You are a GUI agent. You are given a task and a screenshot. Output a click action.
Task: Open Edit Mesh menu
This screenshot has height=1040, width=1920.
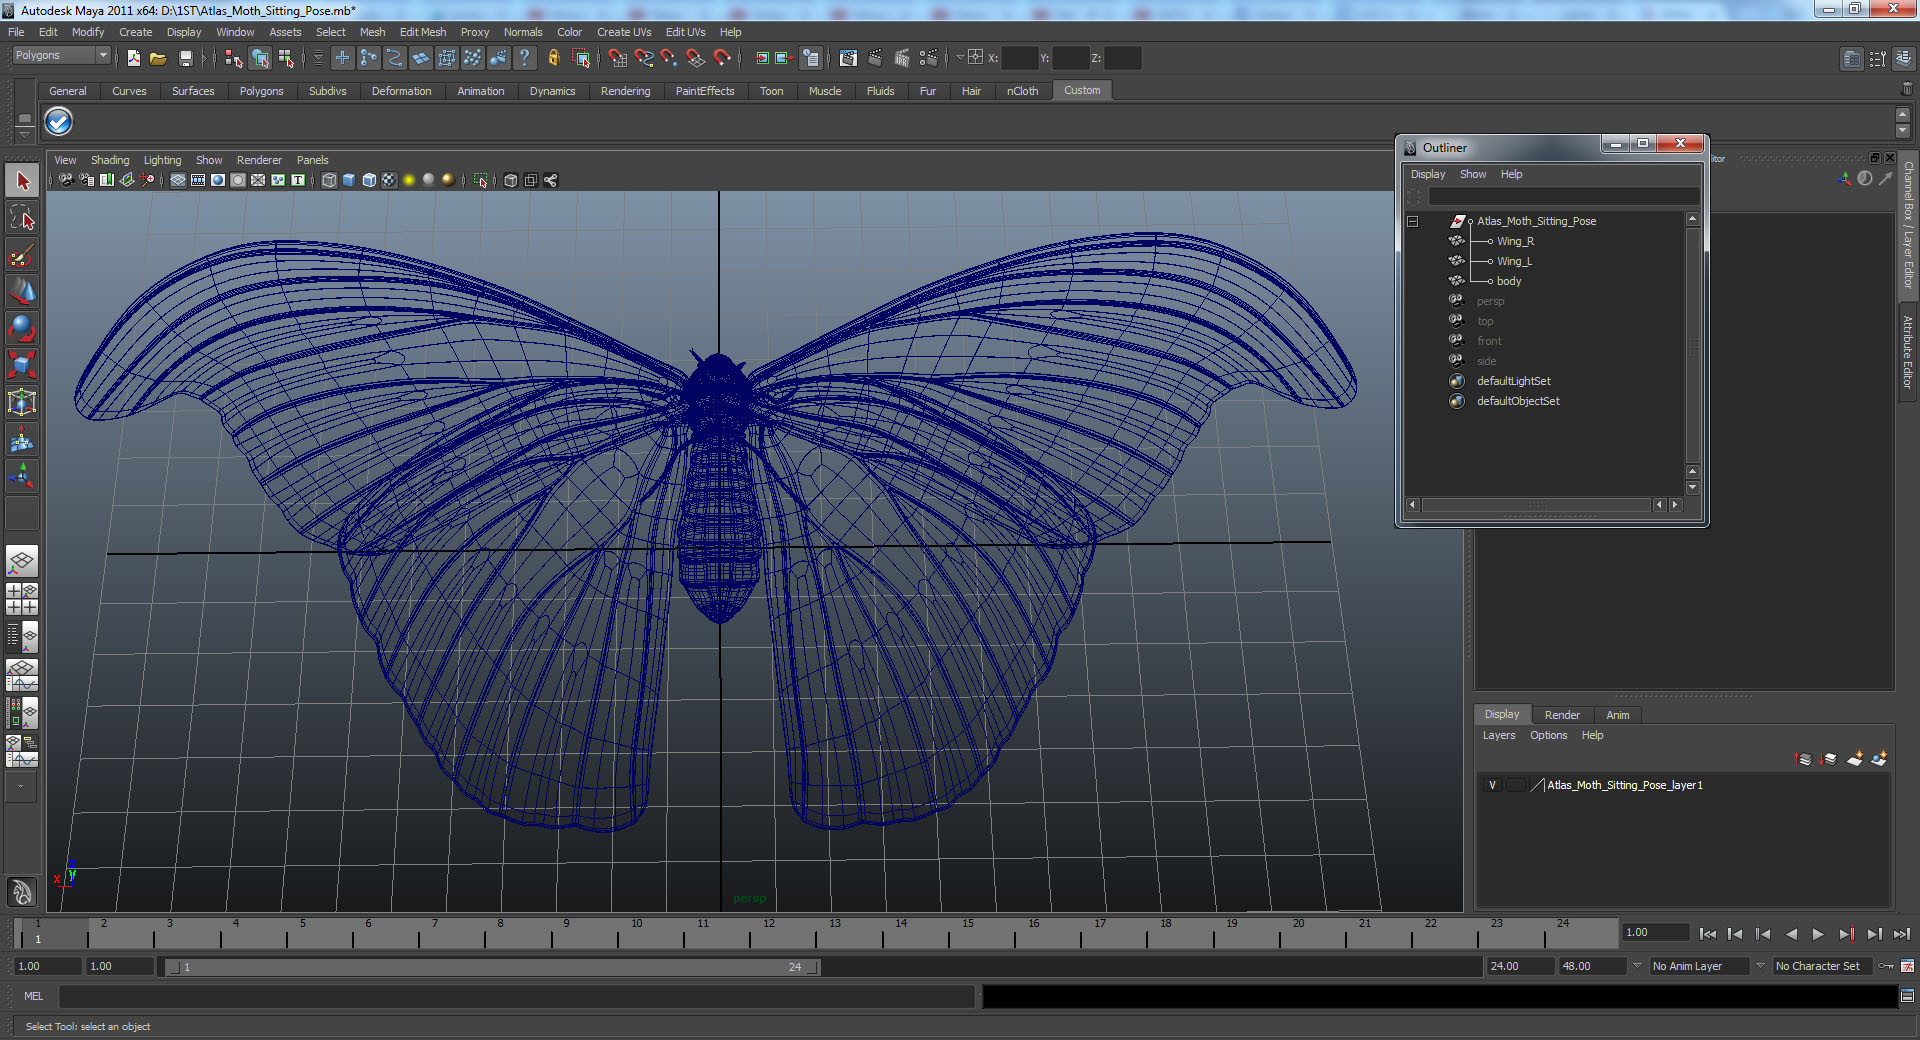tap(423, 32)
